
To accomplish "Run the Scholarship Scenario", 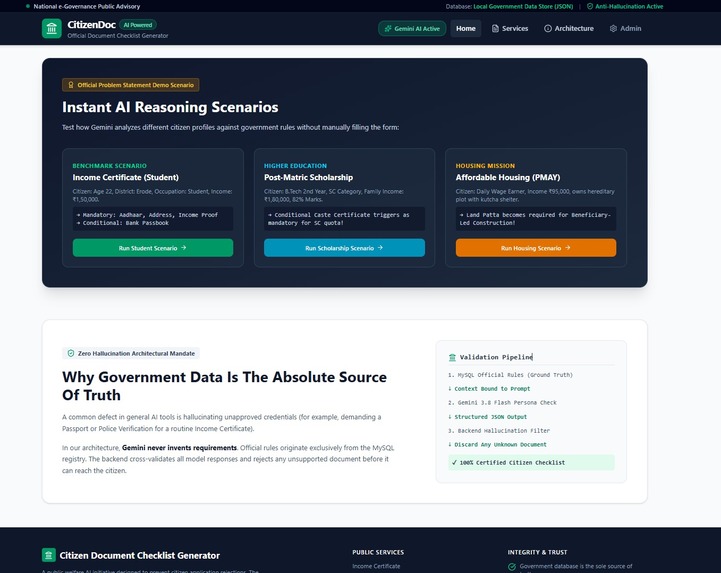I will [344, 248].
